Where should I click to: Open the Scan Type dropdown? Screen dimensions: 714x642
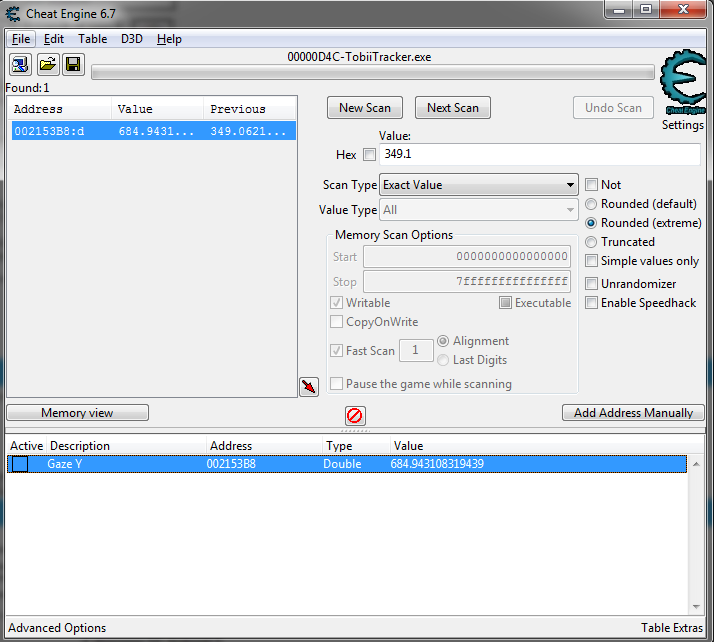479,185
